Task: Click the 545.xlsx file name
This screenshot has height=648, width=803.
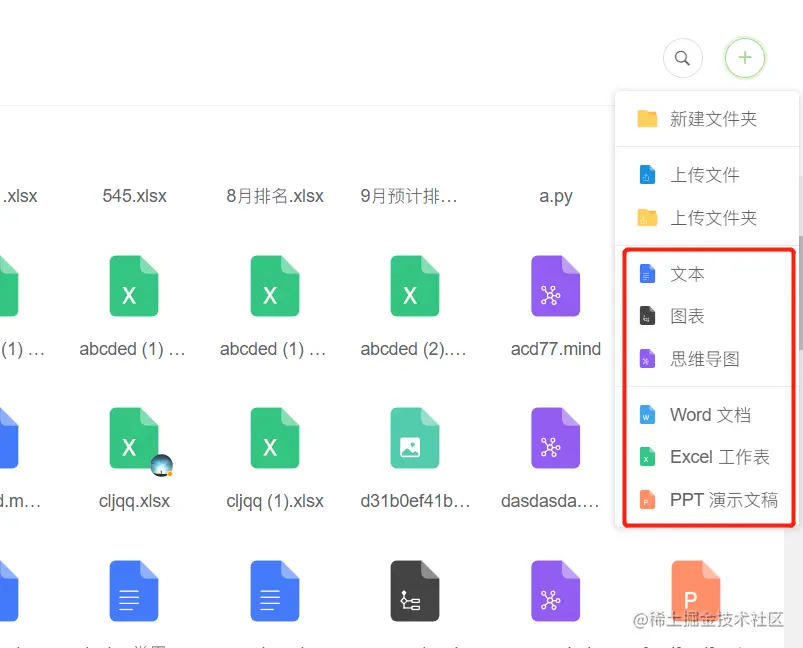Action: (x=134, y=196)
